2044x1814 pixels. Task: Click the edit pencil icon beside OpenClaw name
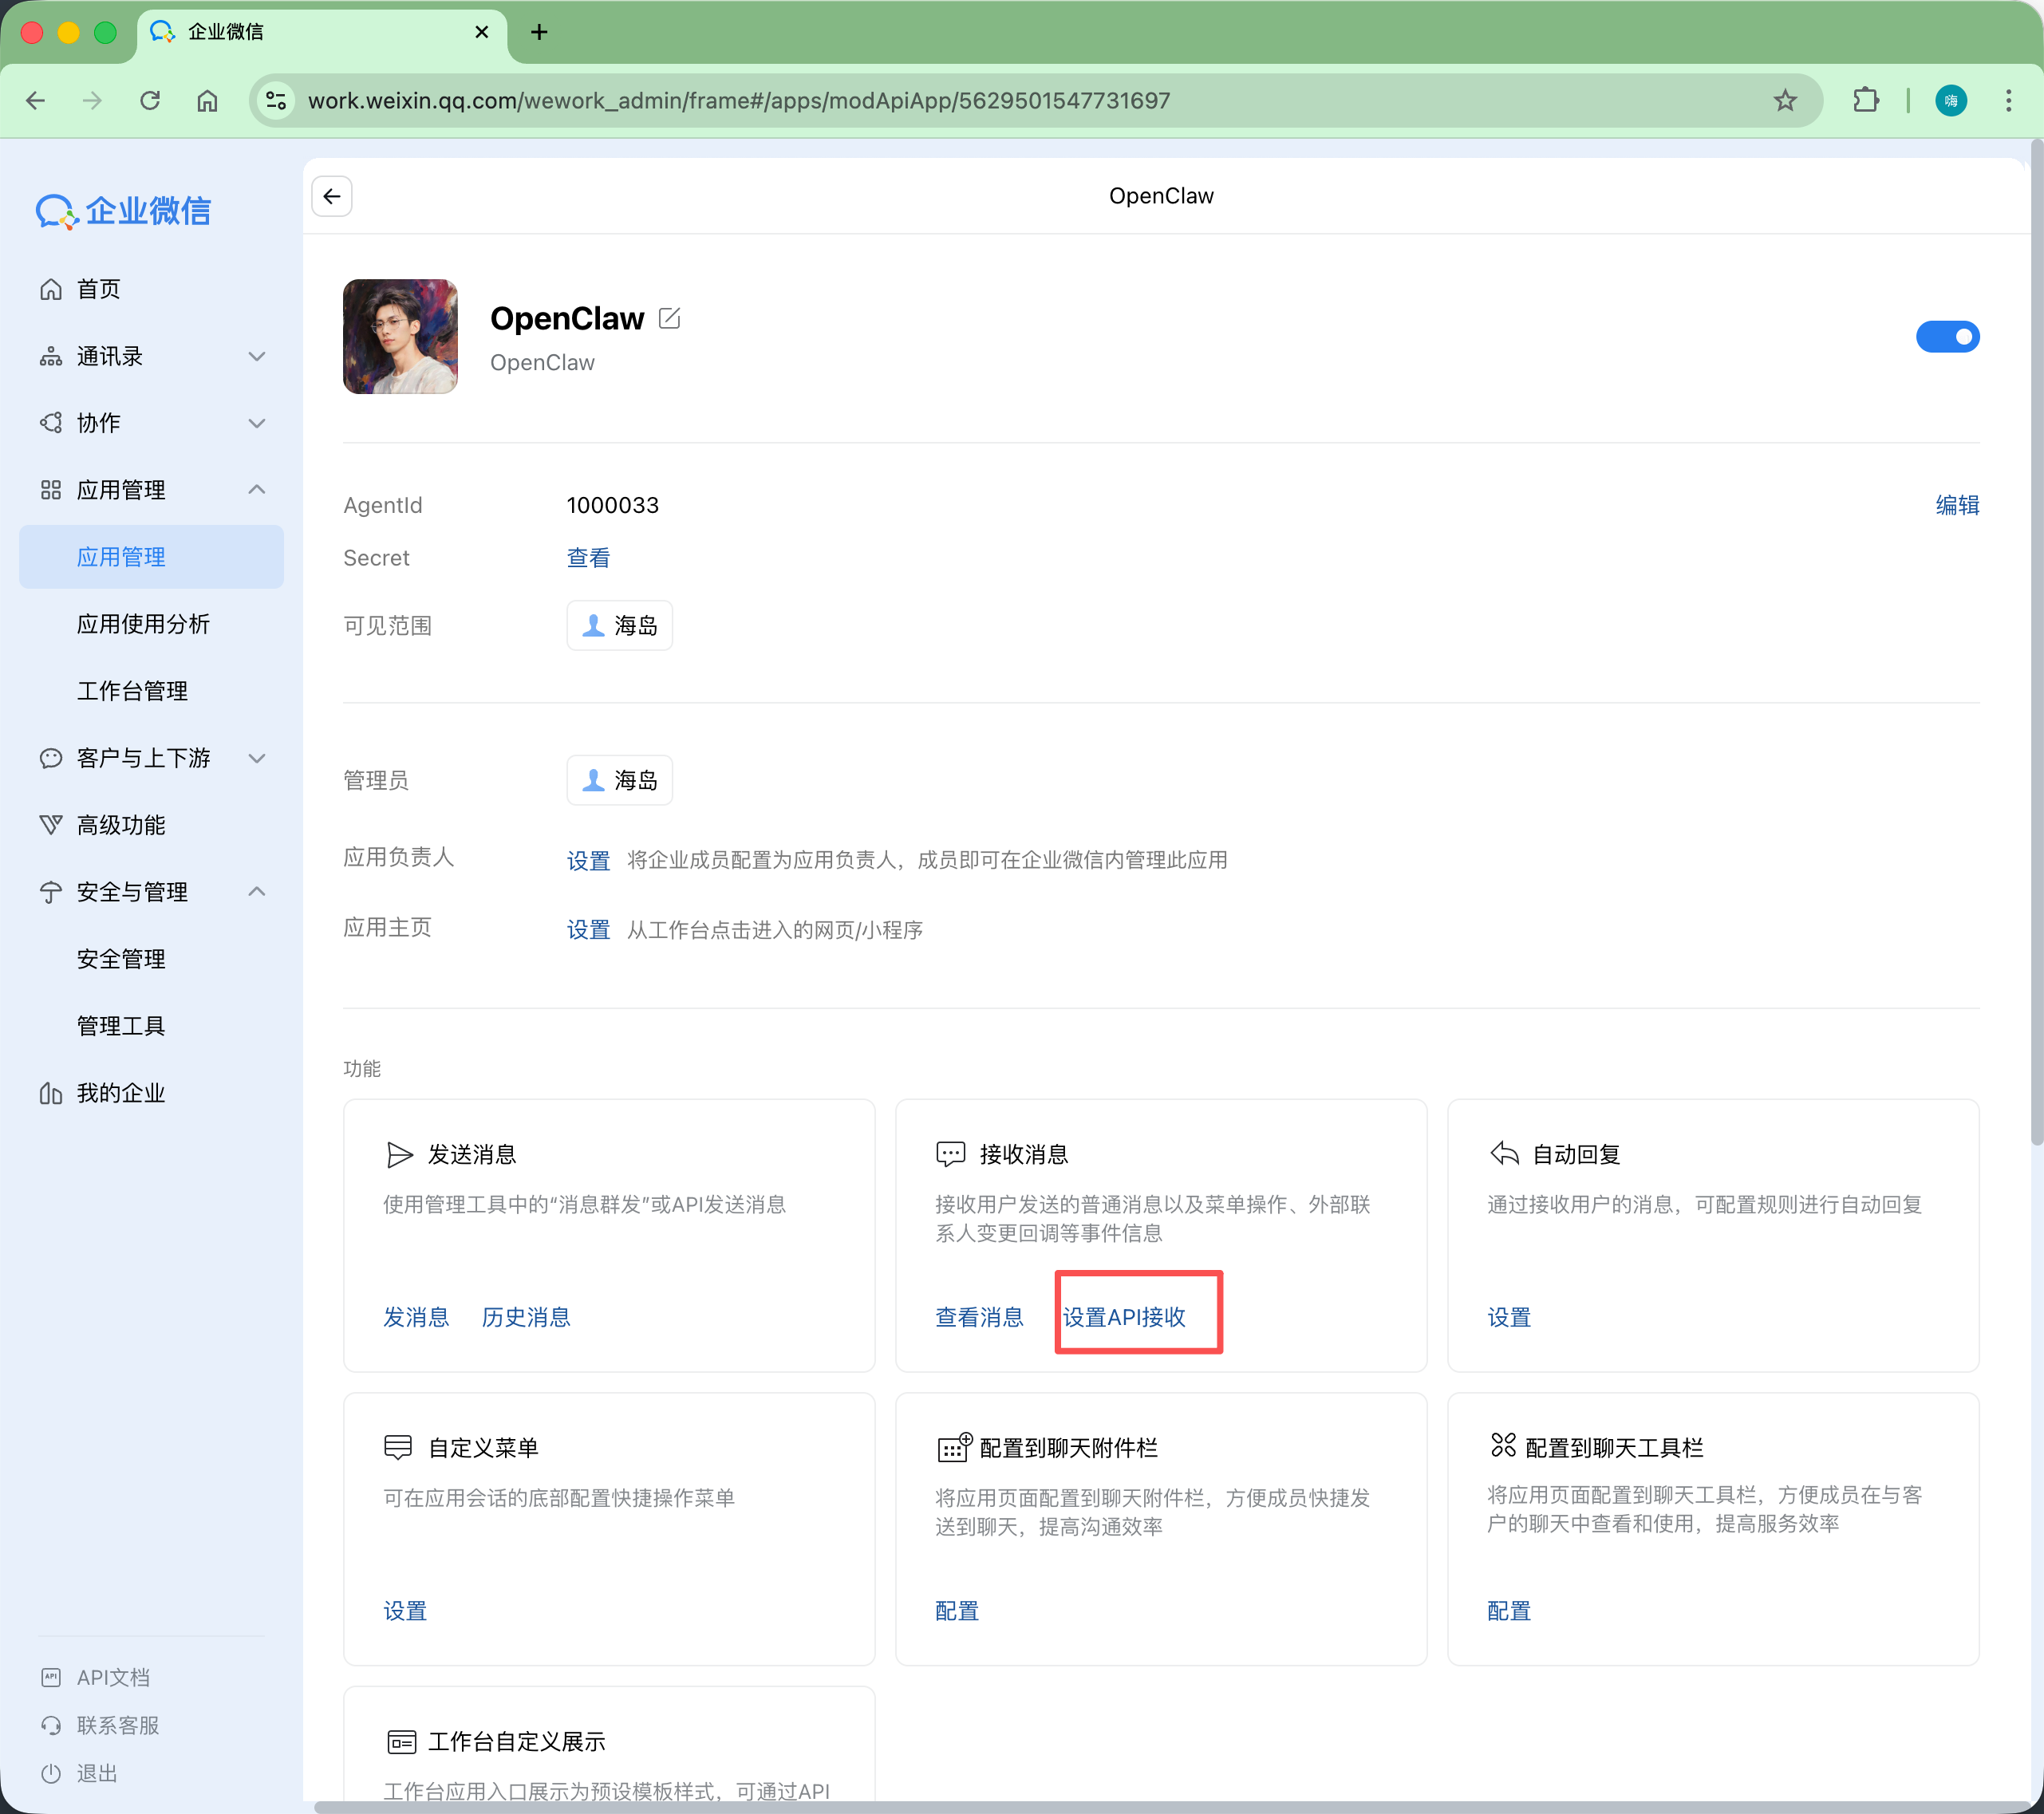coord(669,318)
